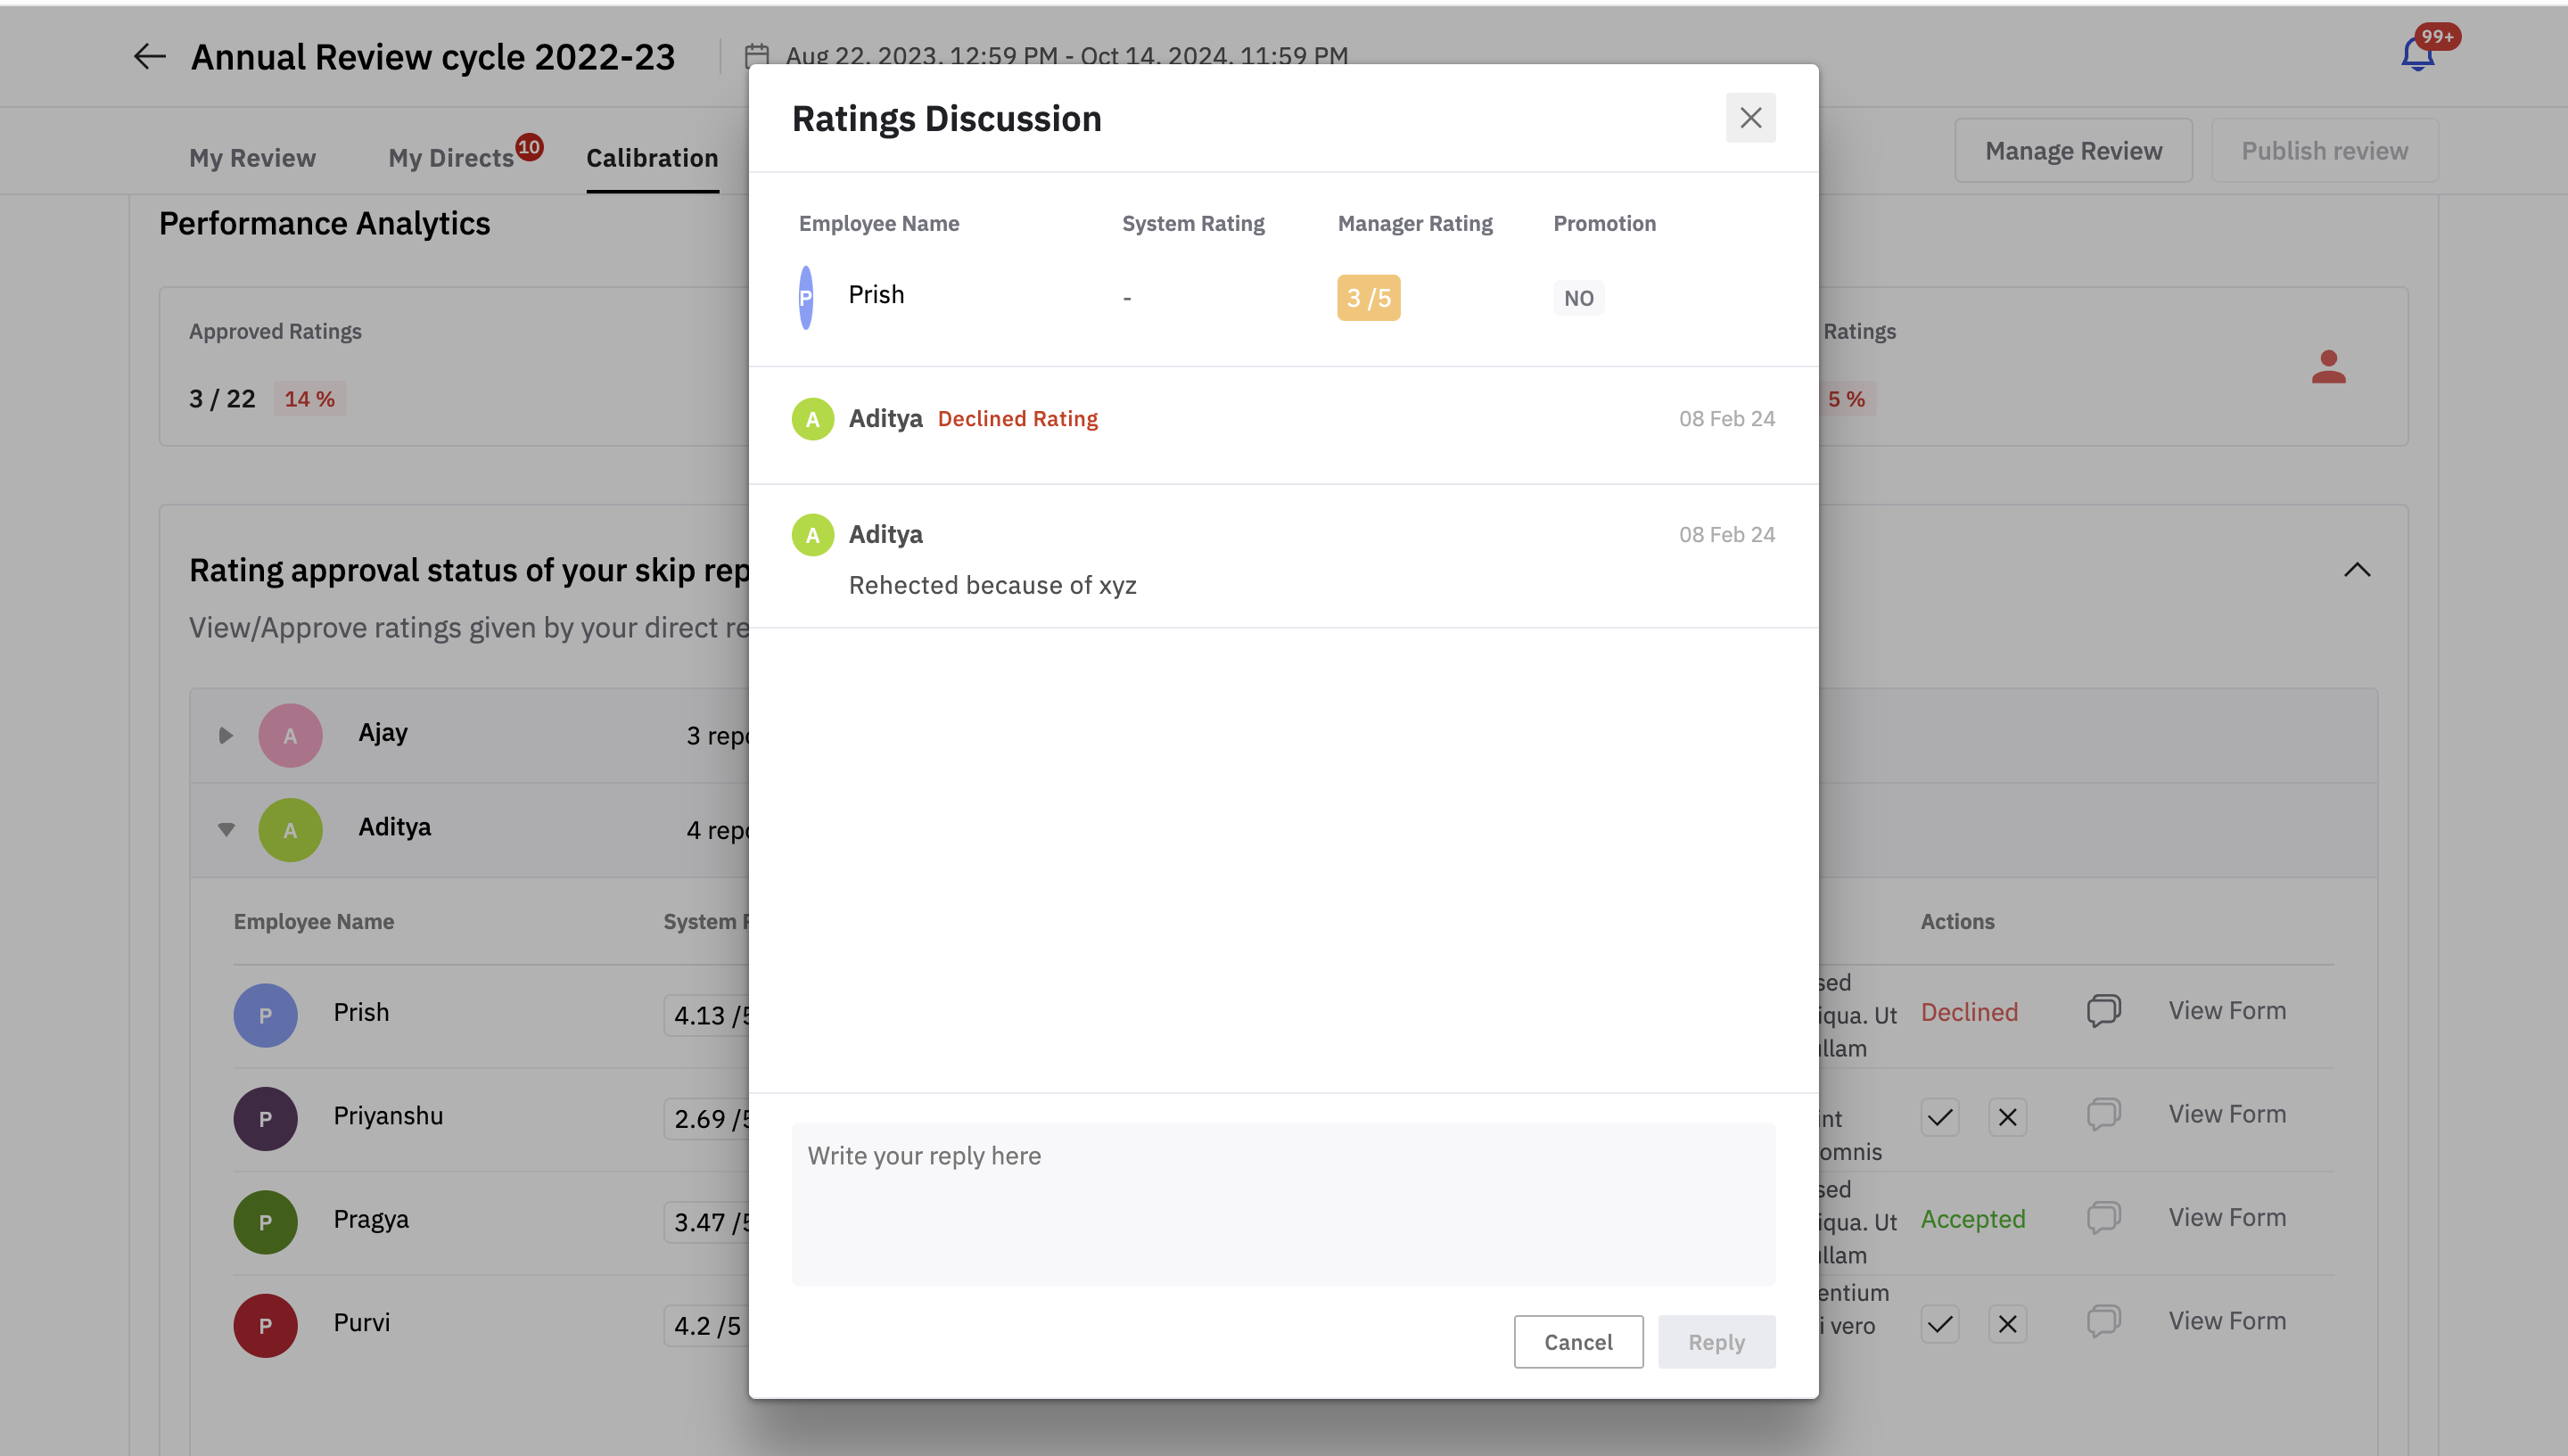Close the Ratings Discussion dialog

coord(1749,118)
